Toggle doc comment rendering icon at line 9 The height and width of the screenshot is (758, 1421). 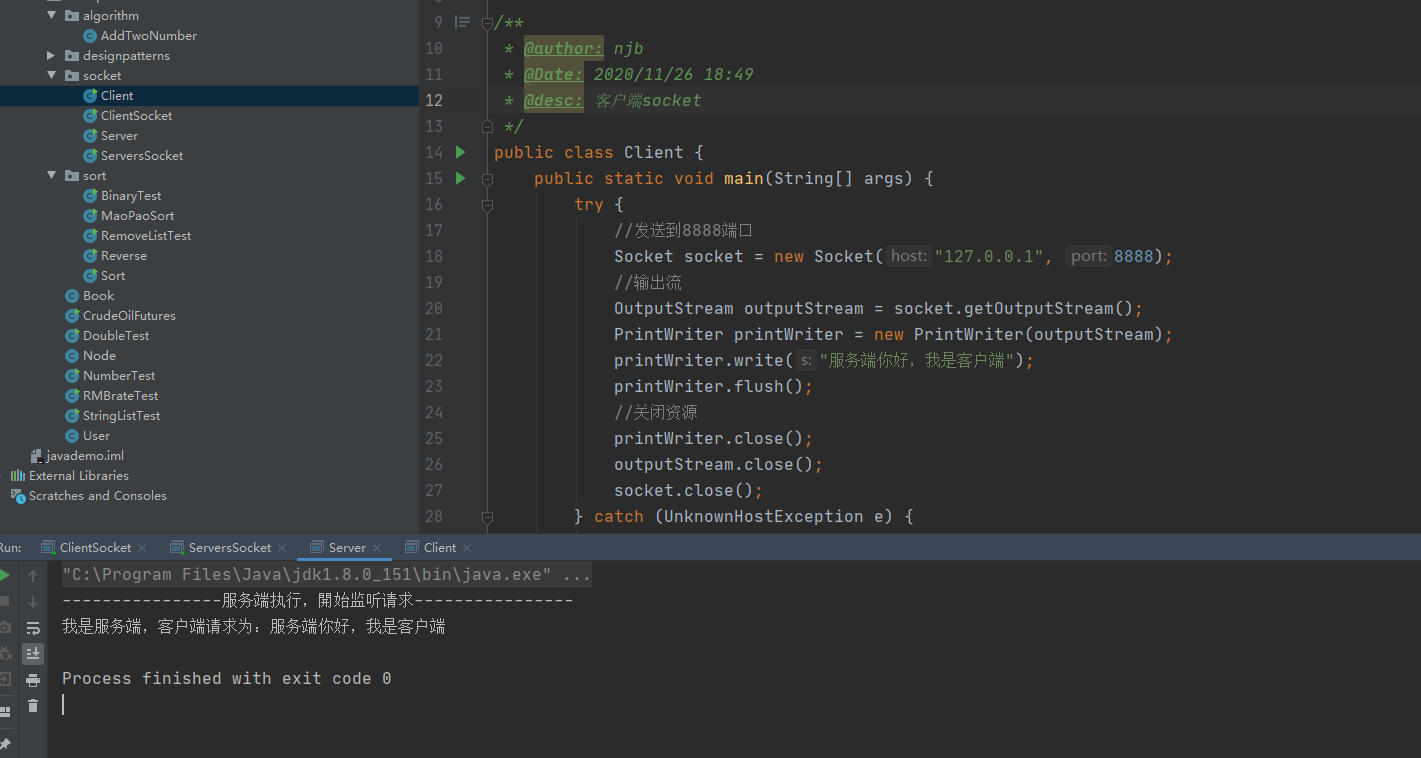(462, 22)
